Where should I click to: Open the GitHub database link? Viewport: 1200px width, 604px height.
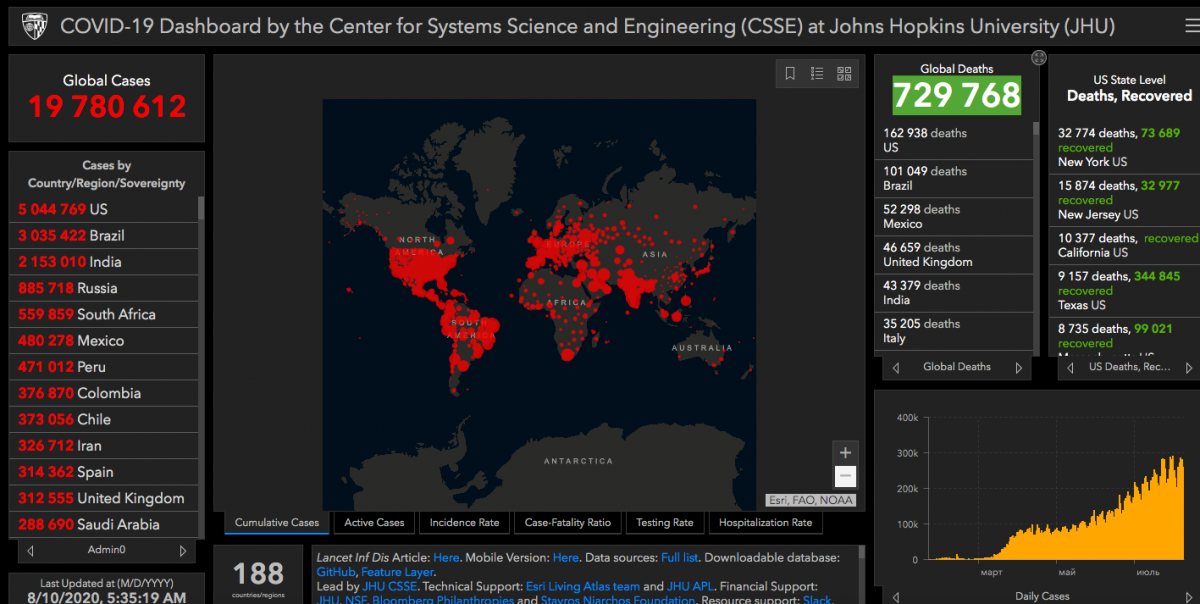[x=336, y=572]
